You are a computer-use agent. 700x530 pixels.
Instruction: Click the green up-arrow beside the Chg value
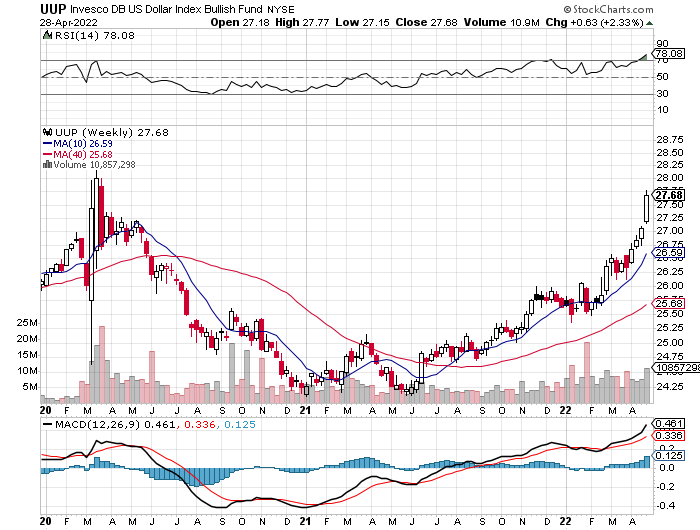coord(649,23)
